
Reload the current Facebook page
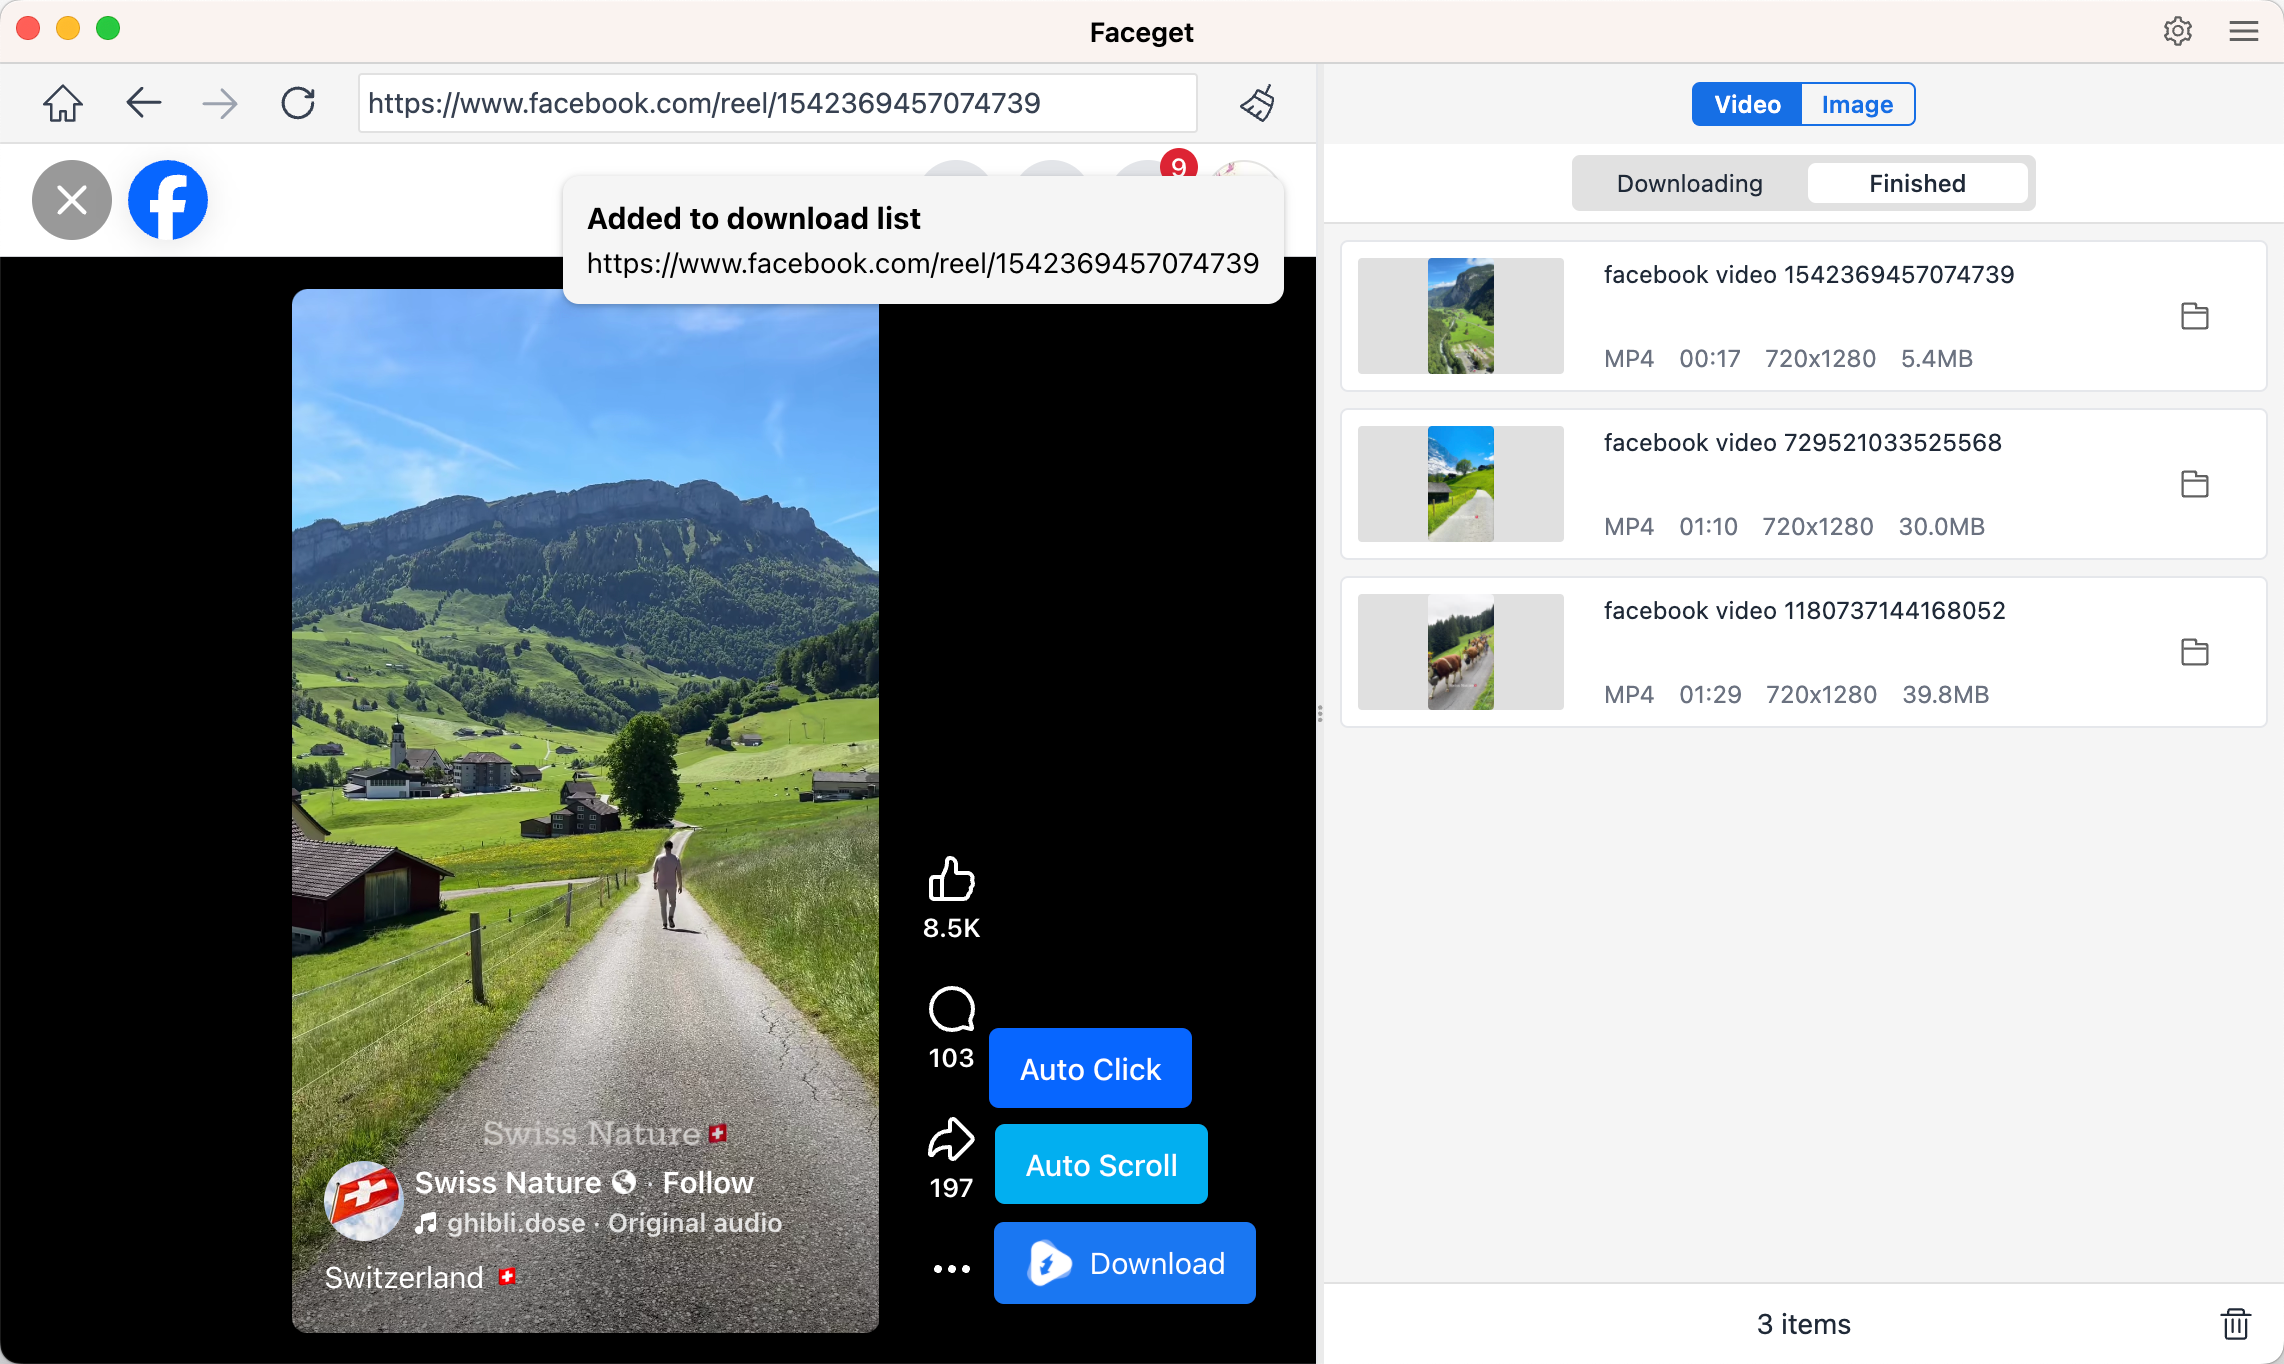[297, 103]
